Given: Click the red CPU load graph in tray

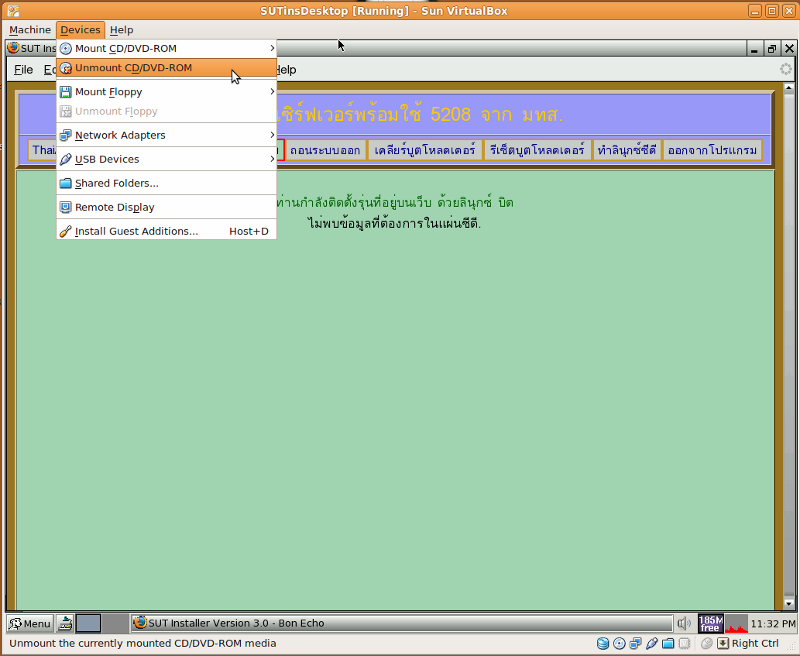Looking at the screenshot, I should point(736,623).
